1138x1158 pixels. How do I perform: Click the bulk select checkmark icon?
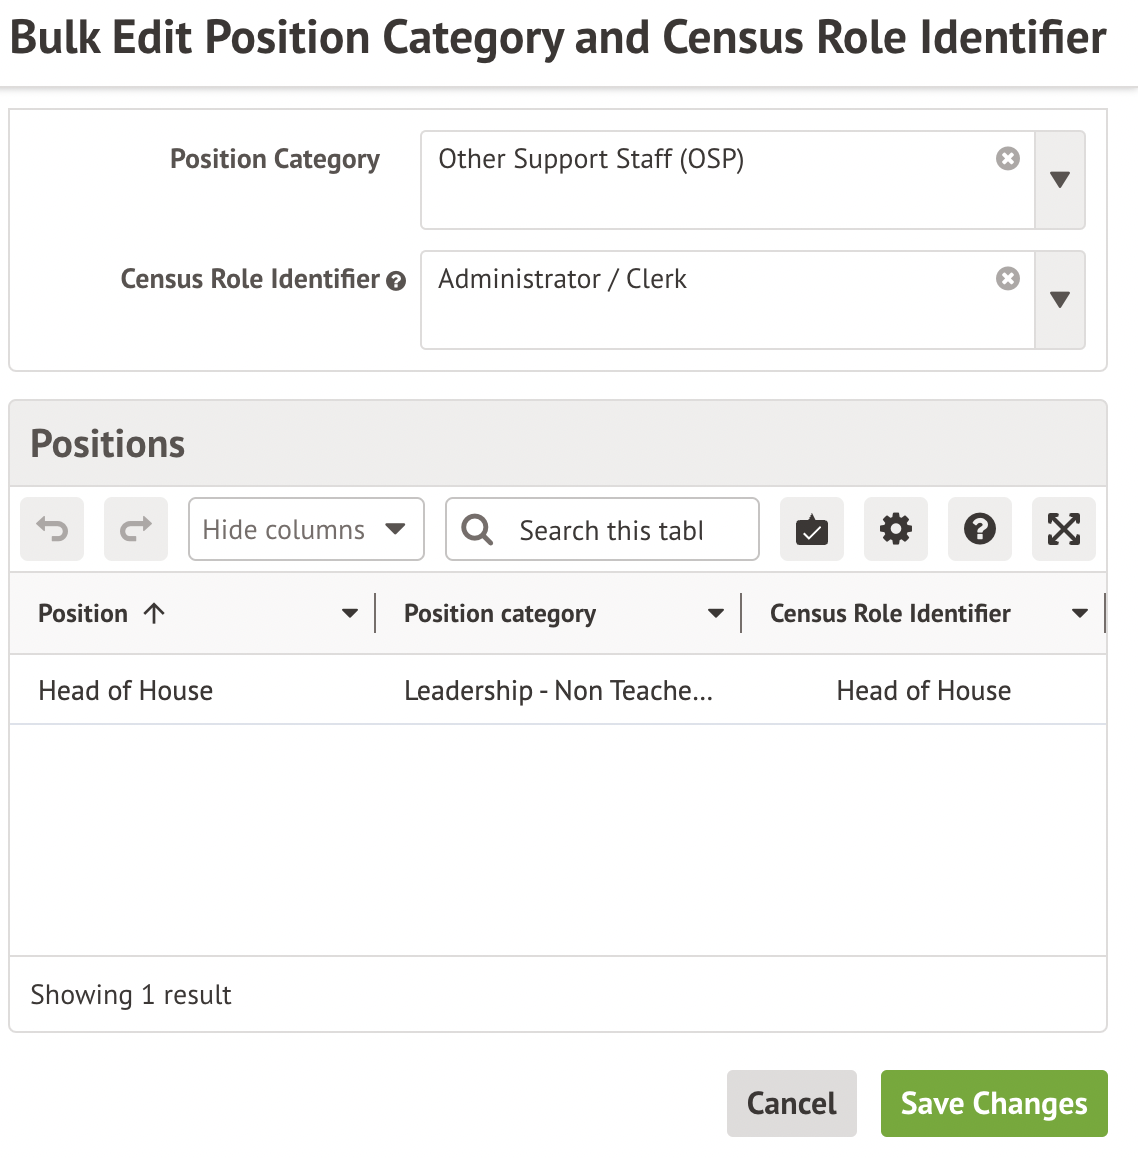[x=812, y=529]
